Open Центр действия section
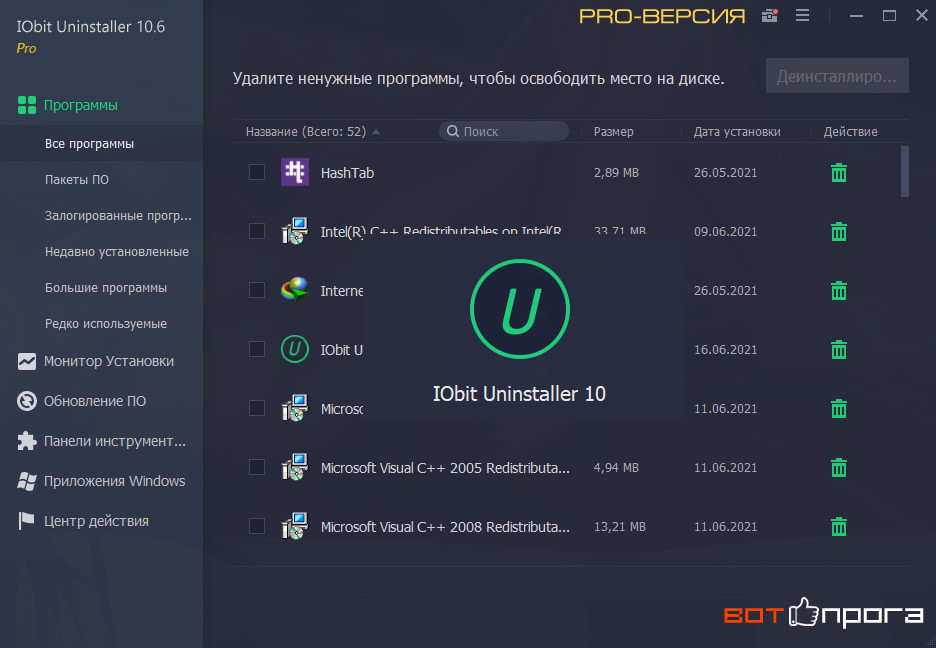Image resolution: width=936 pixels, height=648 pixels. pos(96,521)
